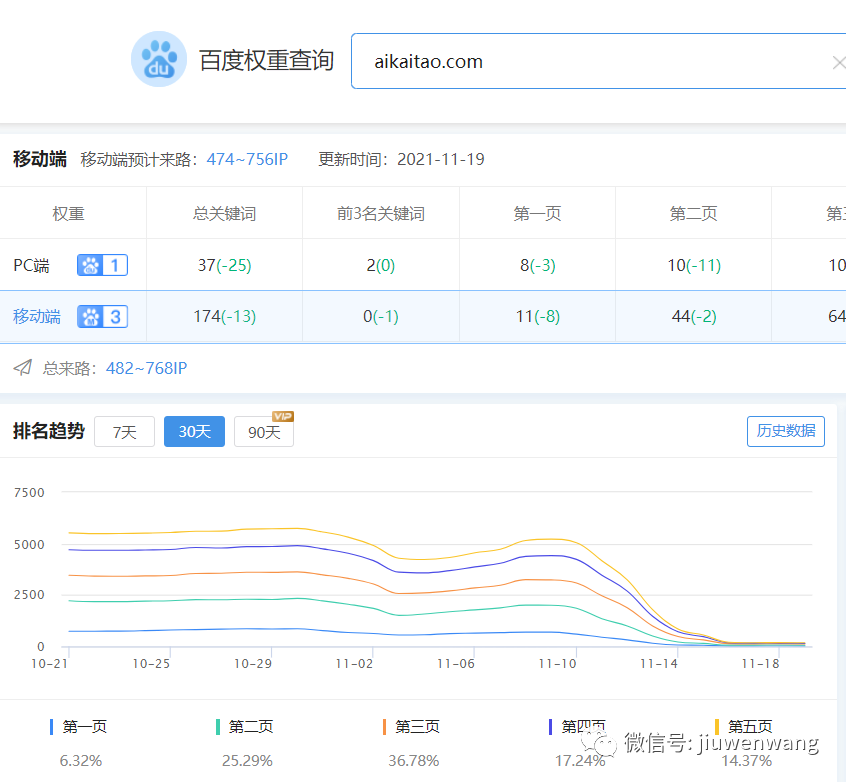
Task: Click the paper plane icon beside 总来路
Action: pos(23,368)
